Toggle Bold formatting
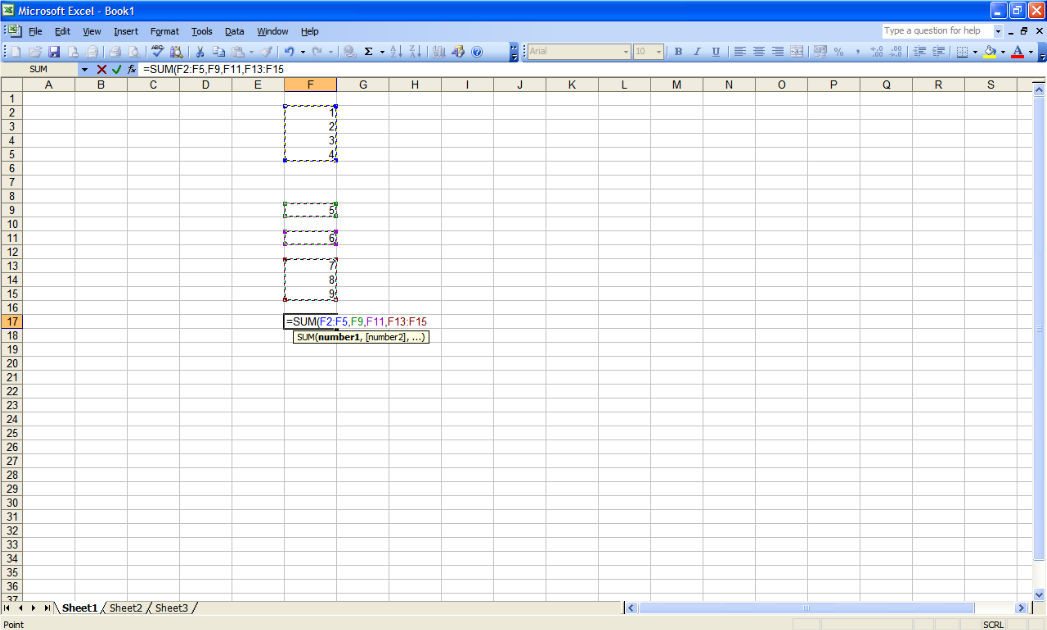The image size is (1047, 630). (x=678, y=51)
